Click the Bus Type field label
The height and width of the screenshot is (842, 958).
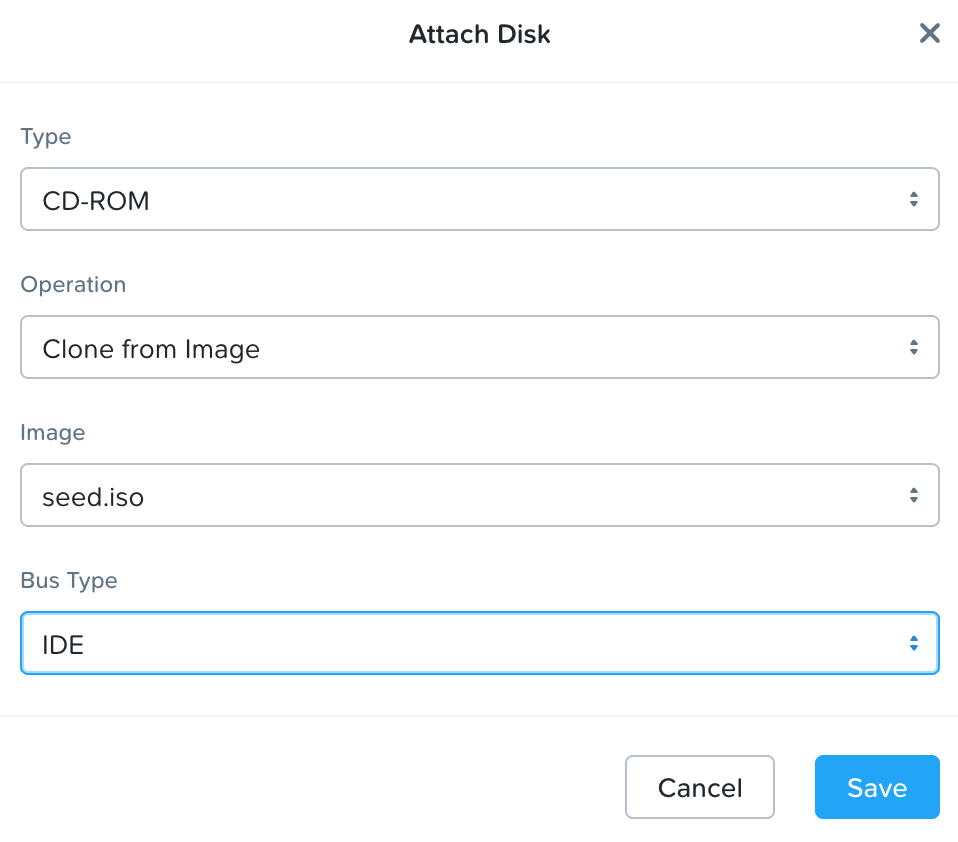68,581
